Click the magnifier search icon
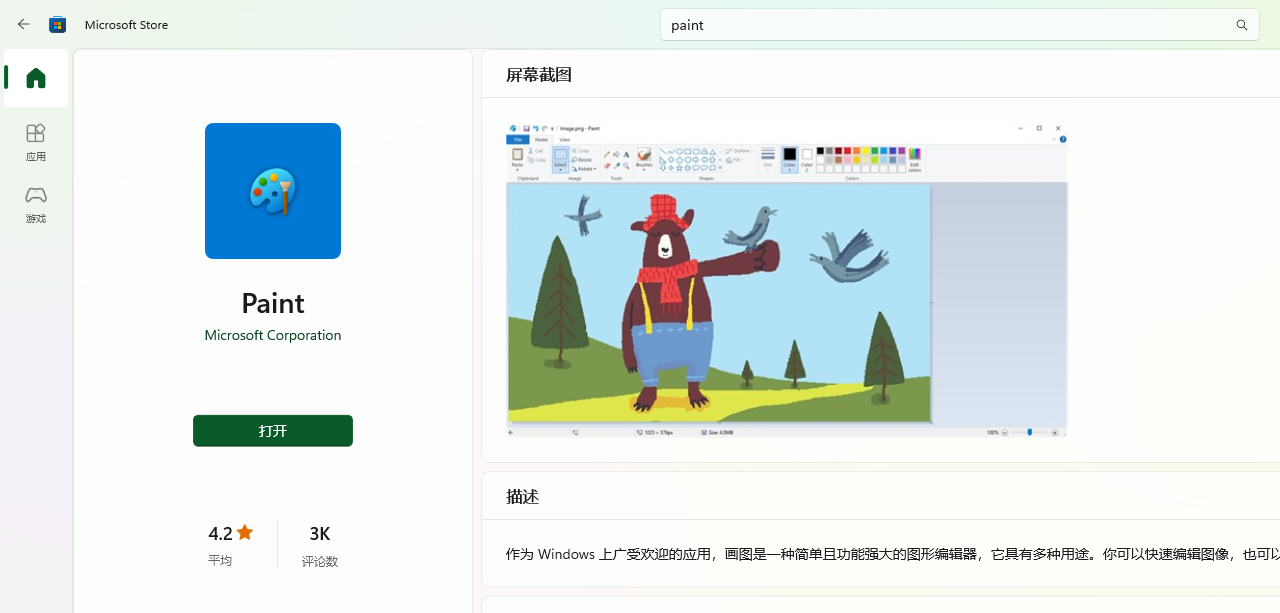Image resolution: width=1280 pixels, height=613 pixels. [x=1241, y=25]
